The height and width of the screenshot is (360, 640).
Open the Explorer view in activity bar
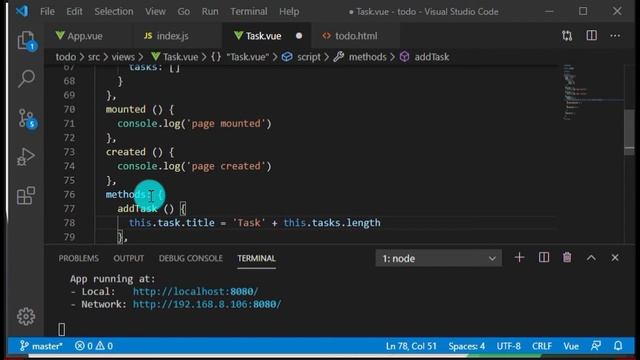(x=26, y=41)
